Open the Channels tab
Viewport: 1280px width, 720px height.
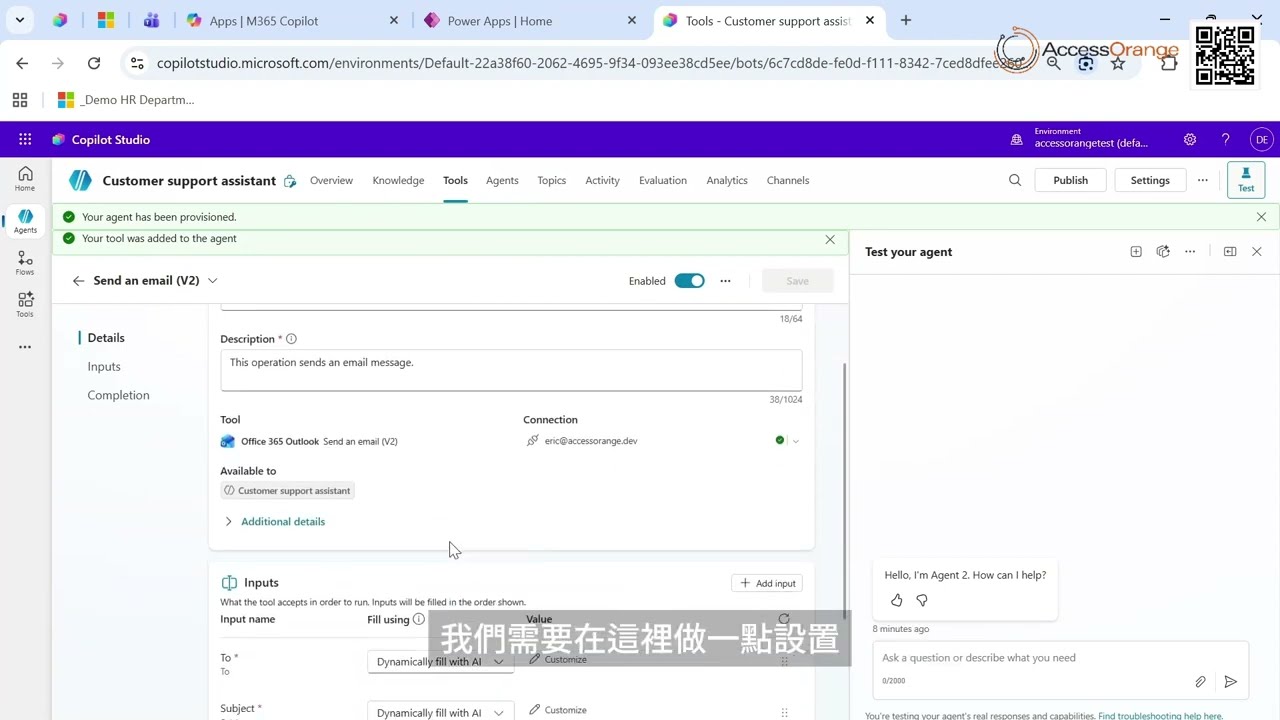pyautogui.click(x=788, y=181)
